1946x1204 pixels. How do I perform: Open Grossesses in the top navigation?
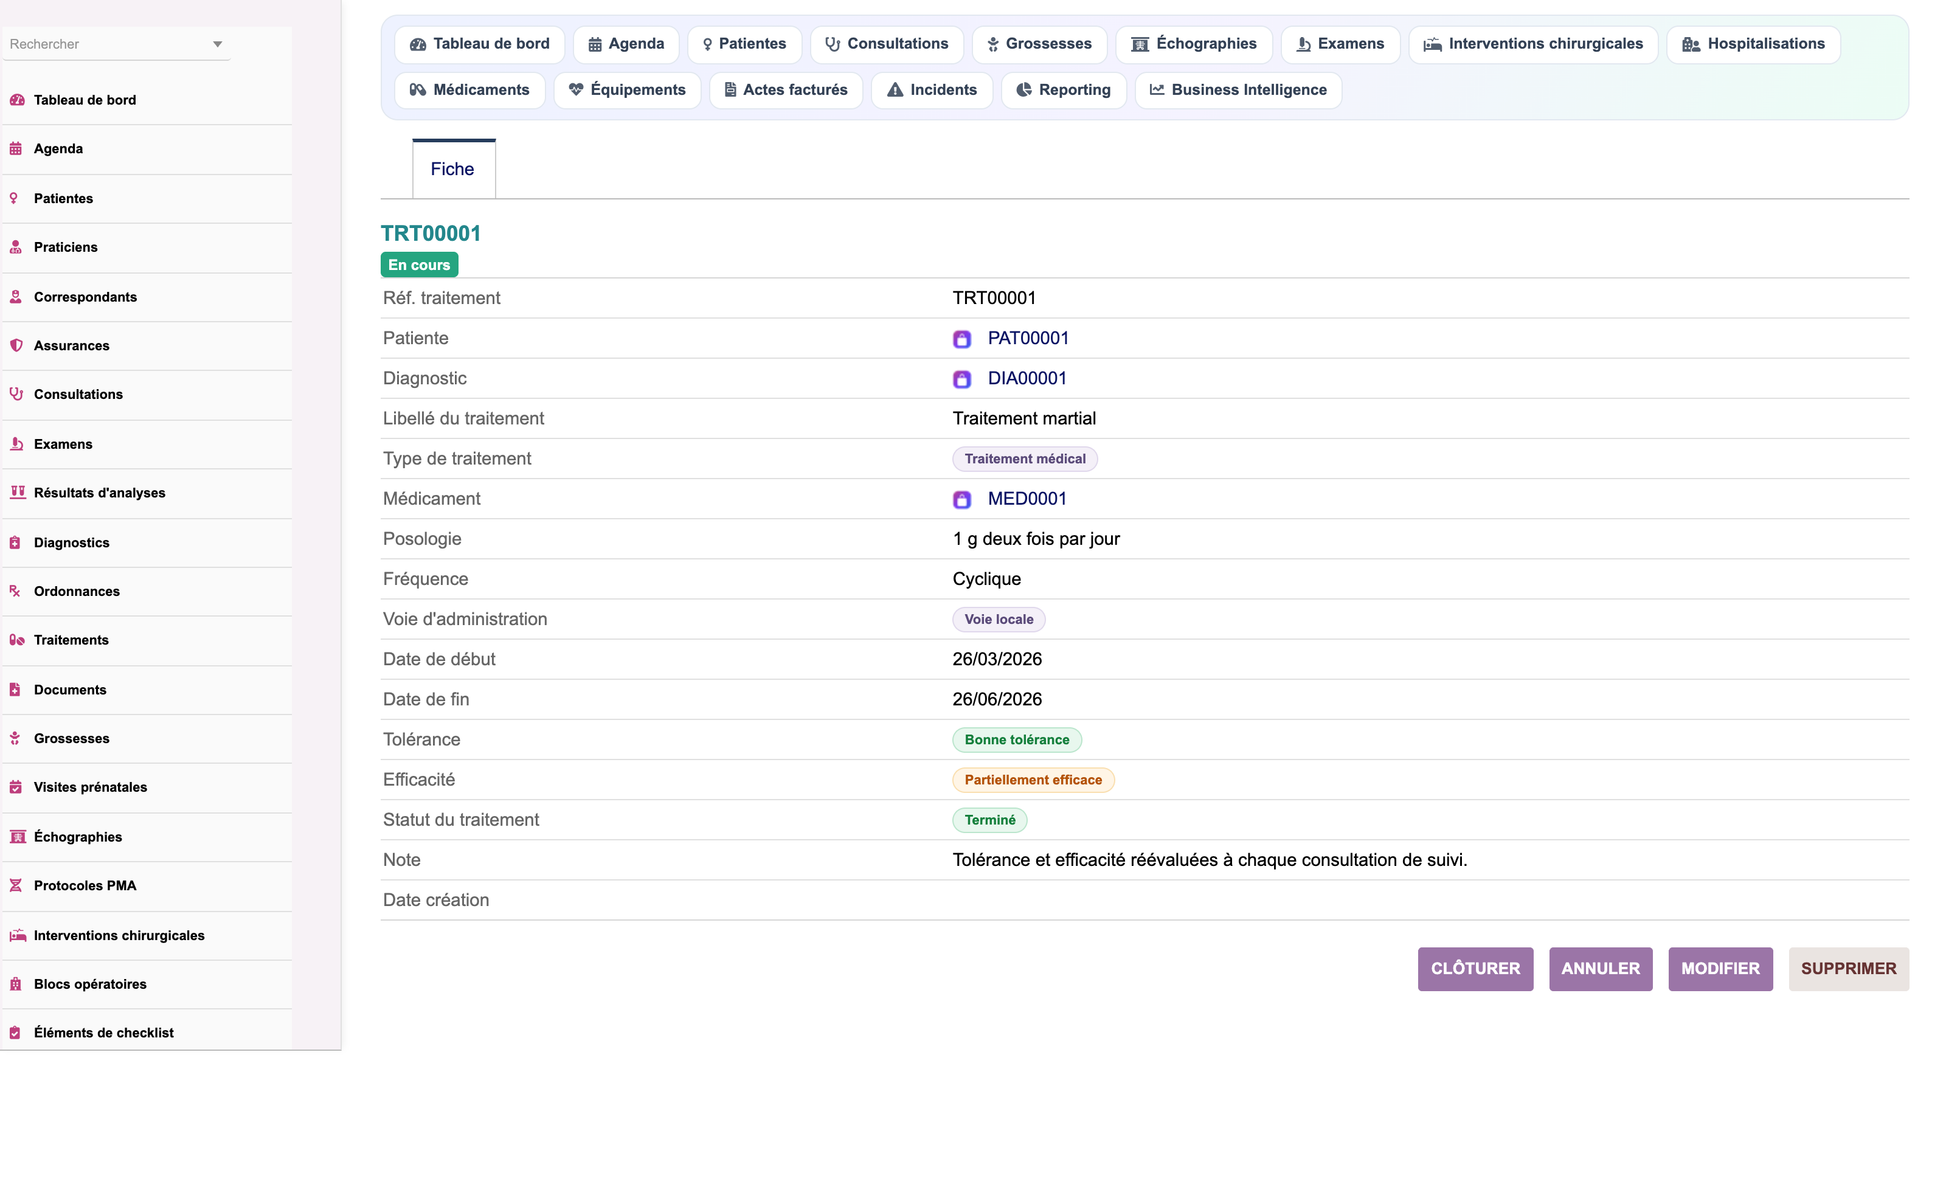point(1040,44)
